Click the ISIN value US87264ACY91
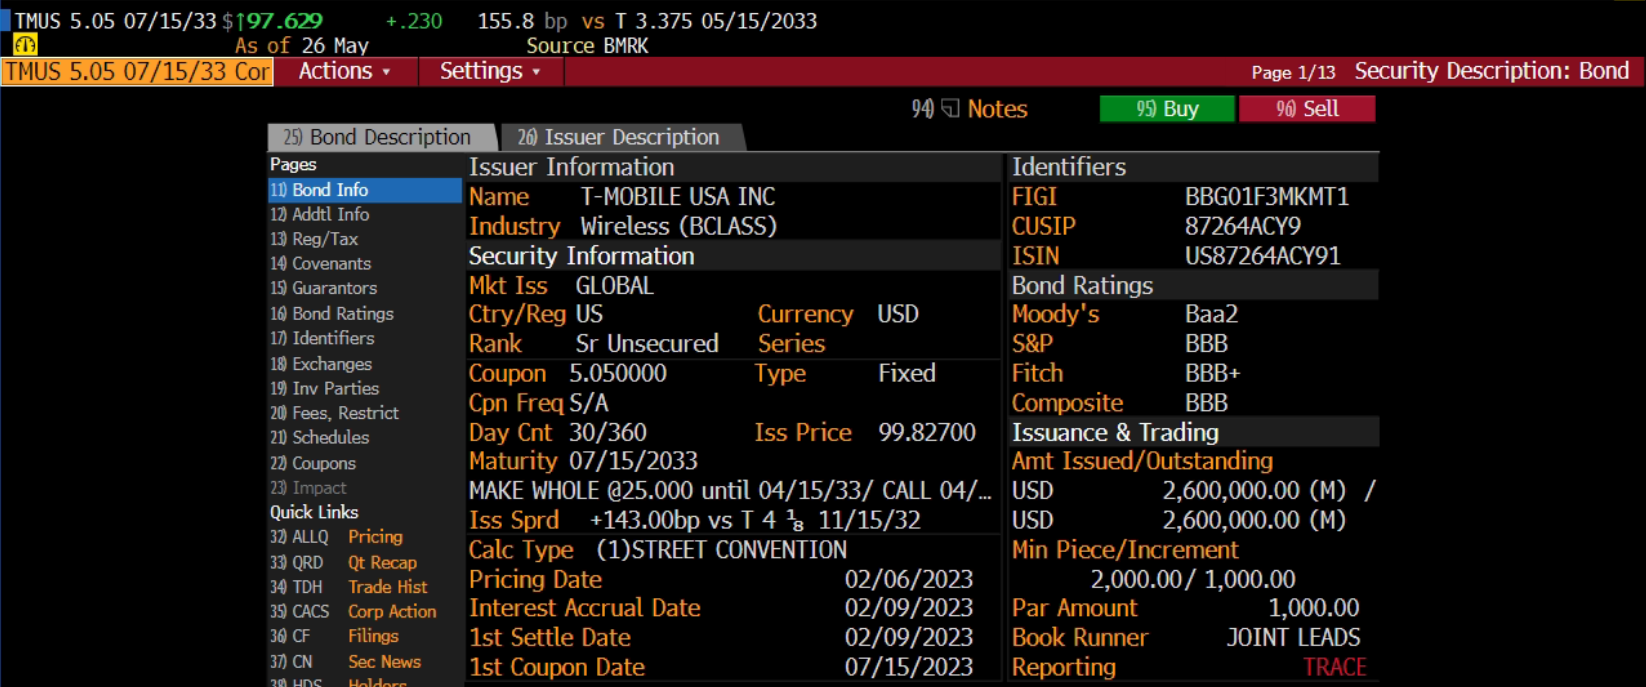1646x687 pixels. pos(1262,256)
